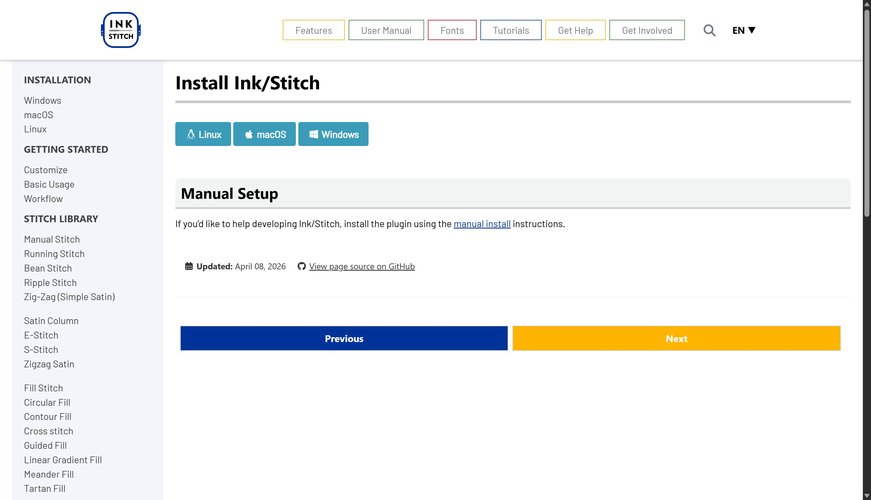Viewport: 871px width, 500px height.
Task: Open the Fonts menu
Action: (452, 30)
